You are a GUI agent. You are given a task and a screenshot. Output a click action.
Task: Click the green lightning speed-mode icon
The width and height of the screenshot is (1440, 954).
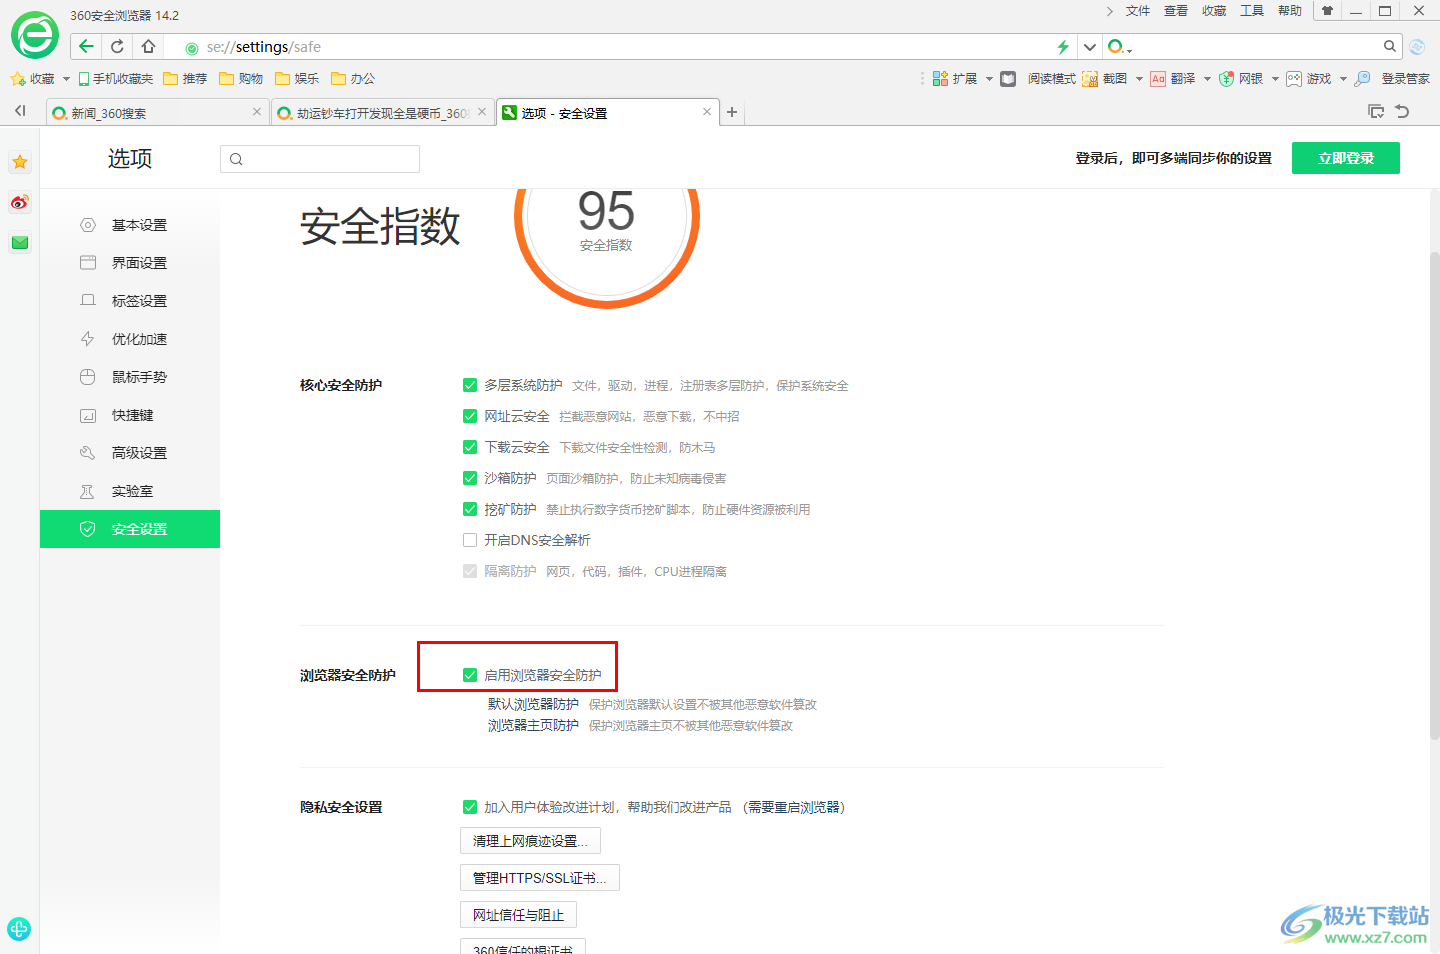pyautogui.click(x=1063, y=47)
